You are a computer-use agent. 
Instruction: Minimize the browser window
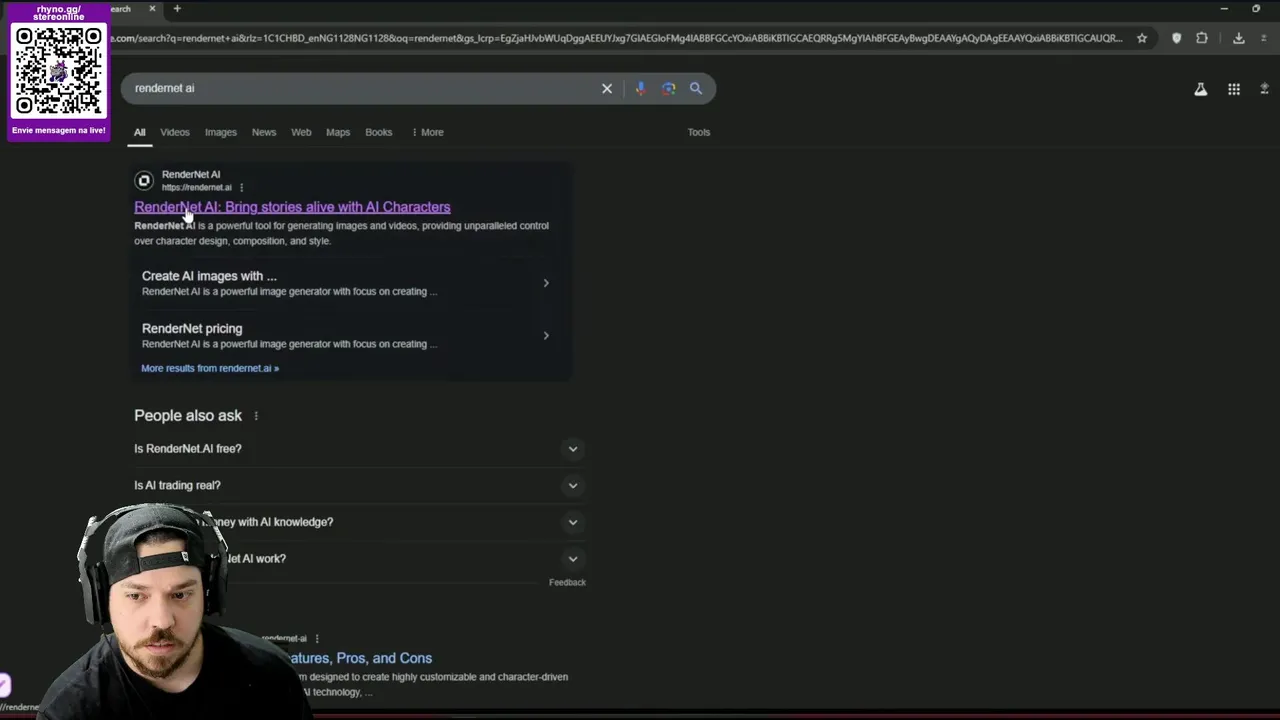pos(1224,9)
